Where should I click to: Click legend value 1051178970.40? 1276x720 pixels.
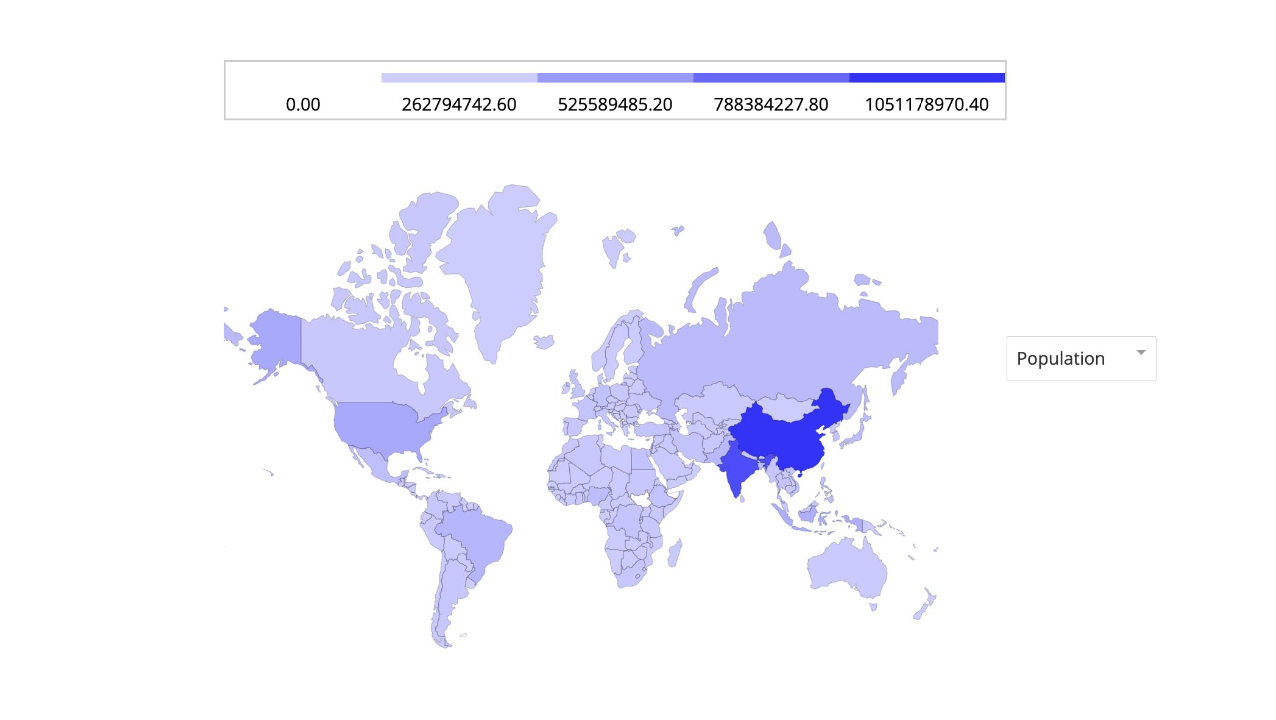click(927, 104)
